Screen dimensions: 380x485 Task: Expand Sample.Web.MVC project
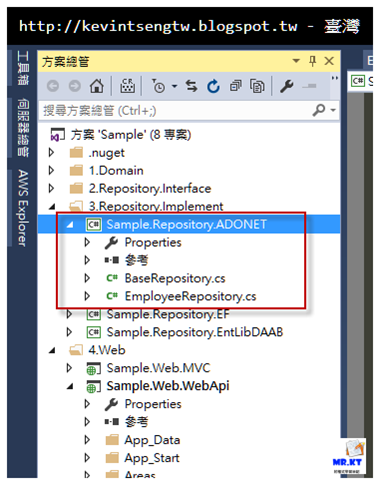click(x=69, y=368)
